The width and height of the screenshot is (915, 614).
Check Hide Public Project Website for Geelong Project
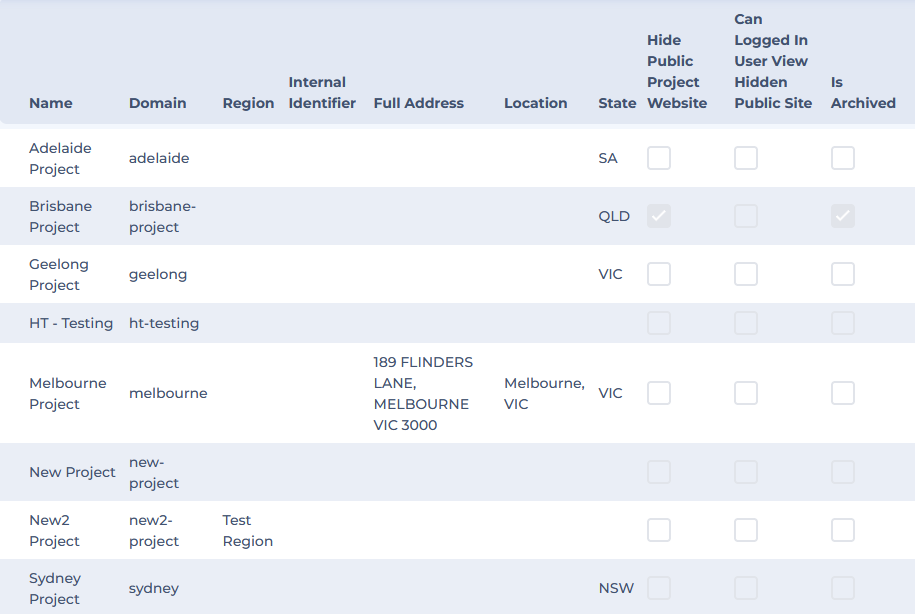[x=658, y=274]
